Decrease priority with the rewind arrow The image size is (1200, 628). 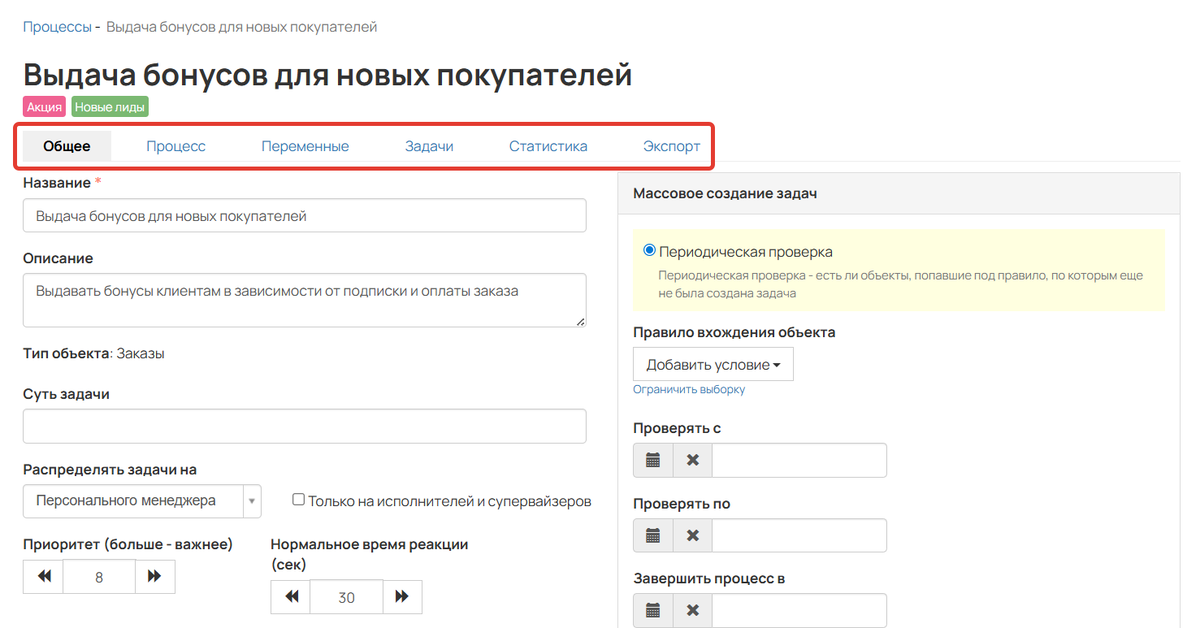(43, 577)
